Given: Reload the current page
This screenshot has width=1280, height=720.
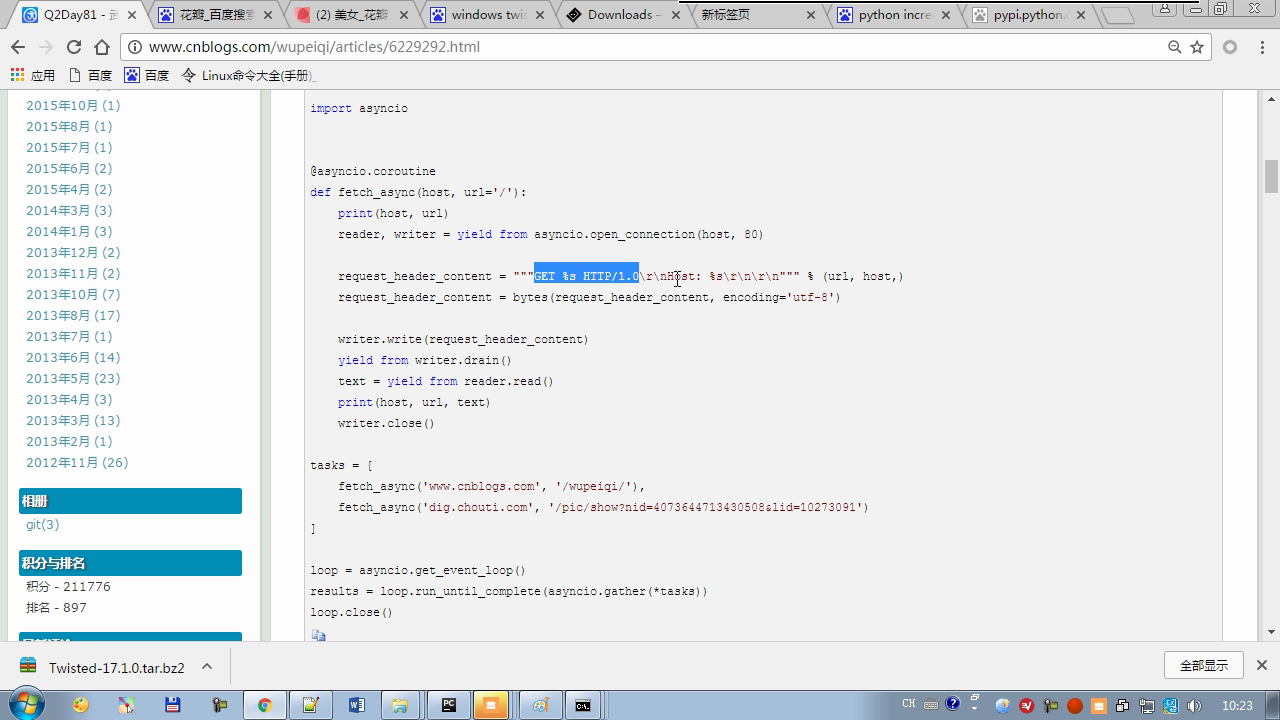Looking at the screenshot, I should [x=73, y=47].
